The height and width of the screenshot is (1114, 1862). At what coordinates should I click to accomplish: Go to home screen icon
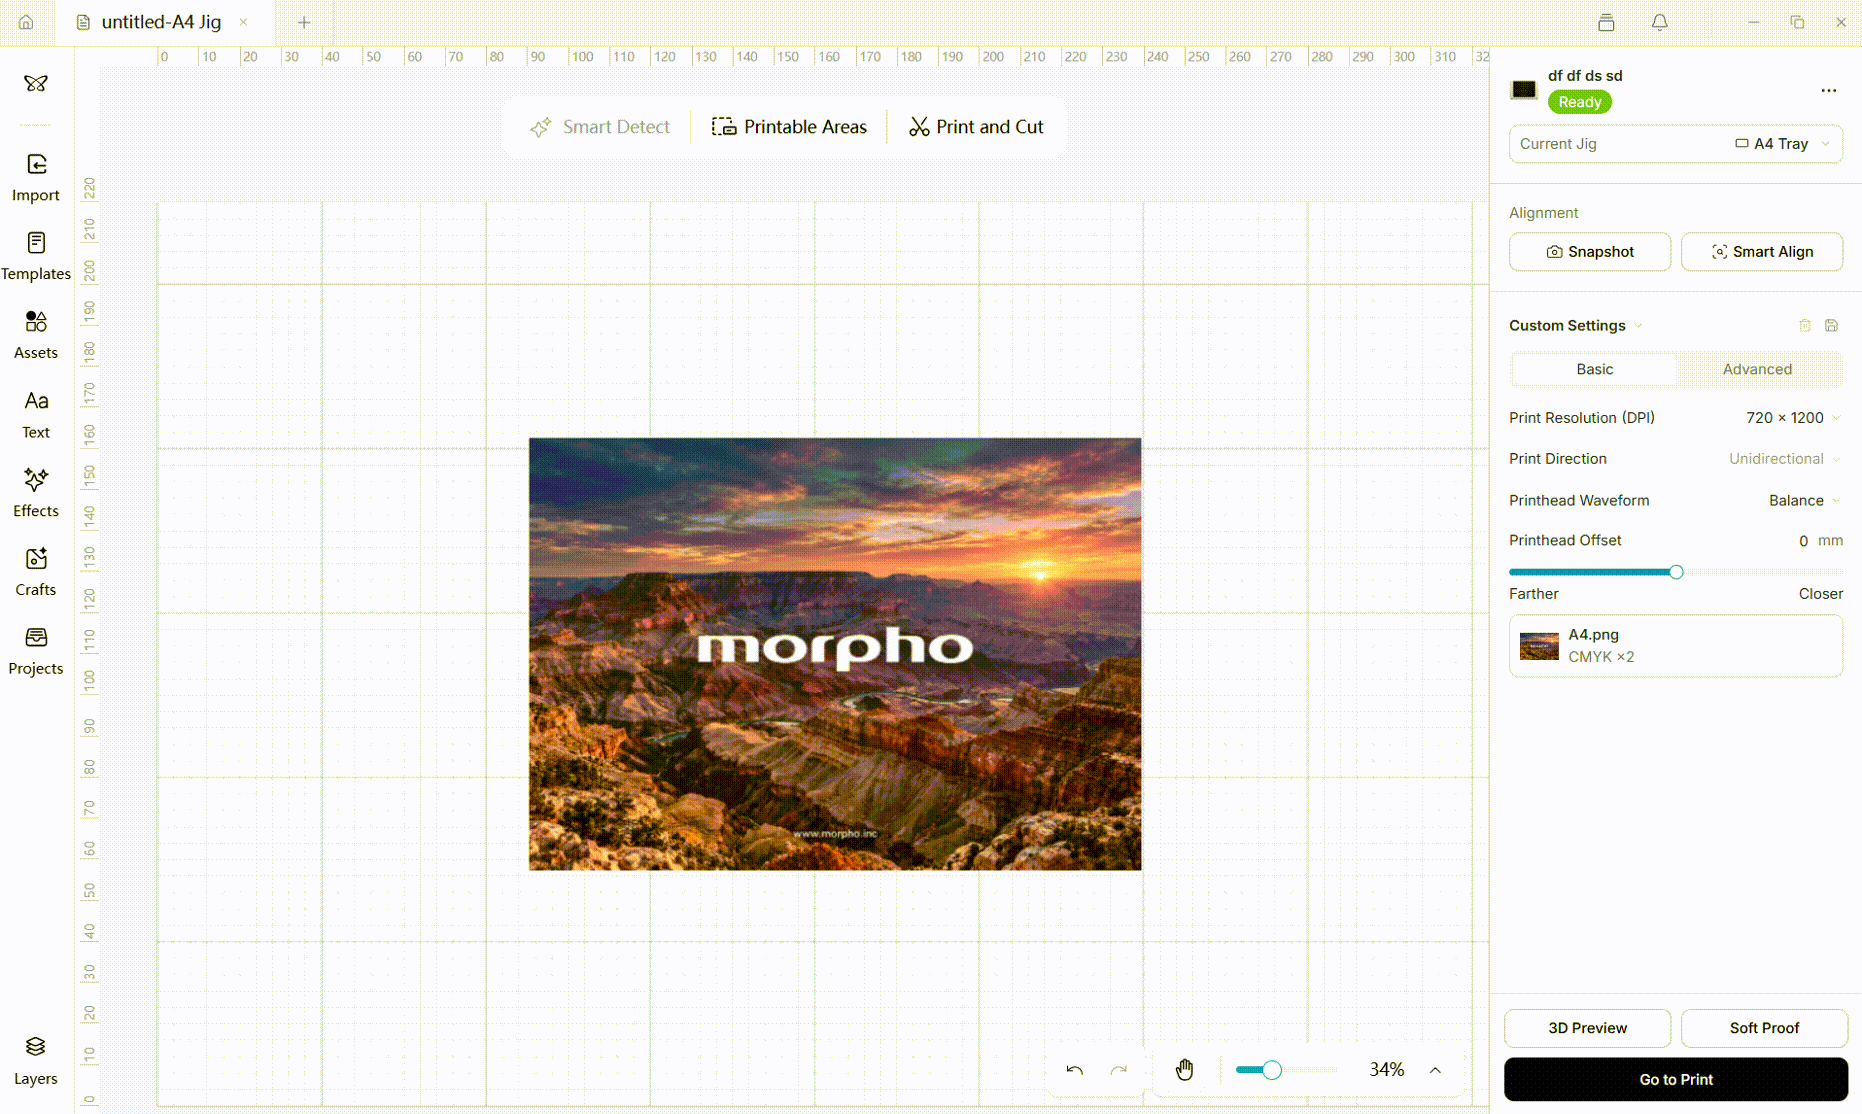(x=26, y=22)
